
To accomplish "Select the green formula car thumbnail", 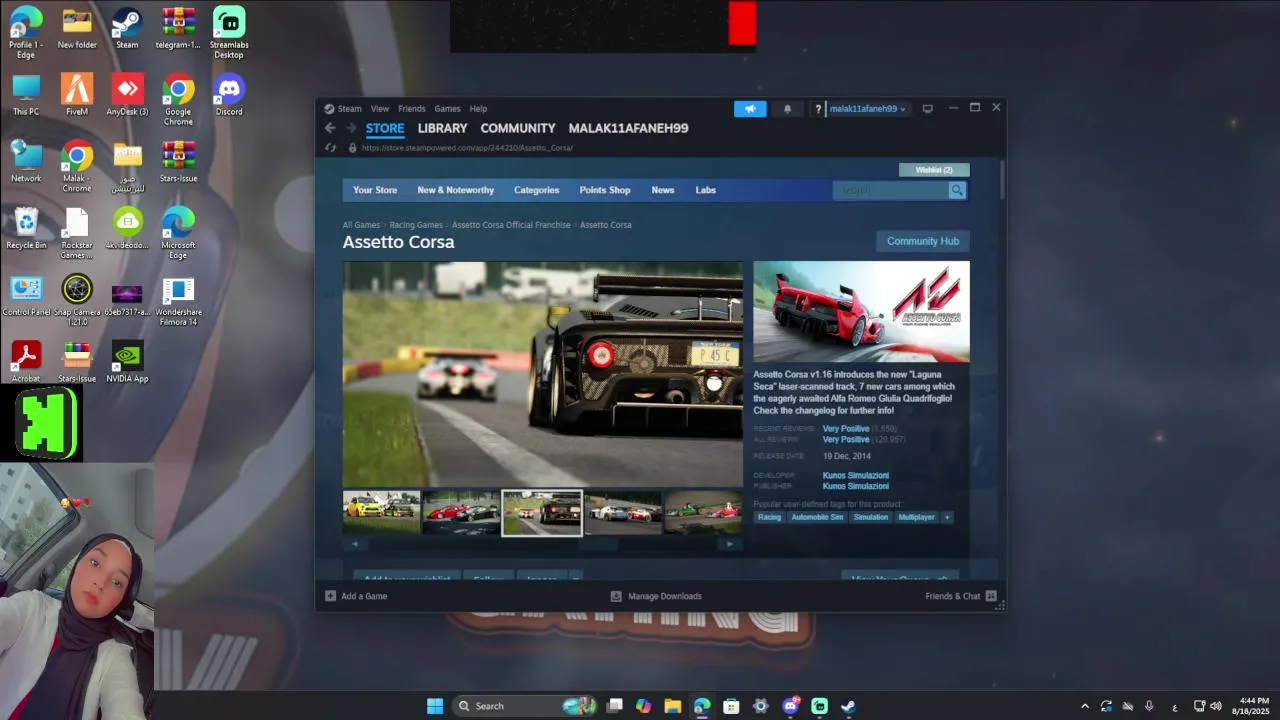I will click(x=703, y=512).
